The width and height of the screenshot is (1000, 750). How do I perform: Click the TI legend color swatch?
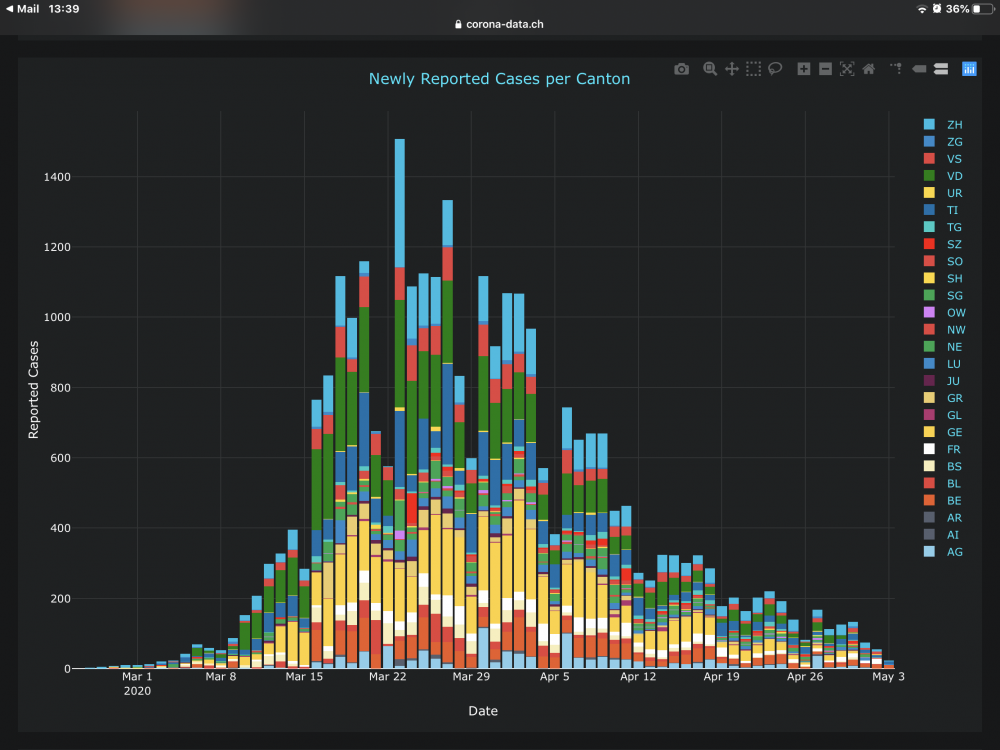(x=929, y=209)
